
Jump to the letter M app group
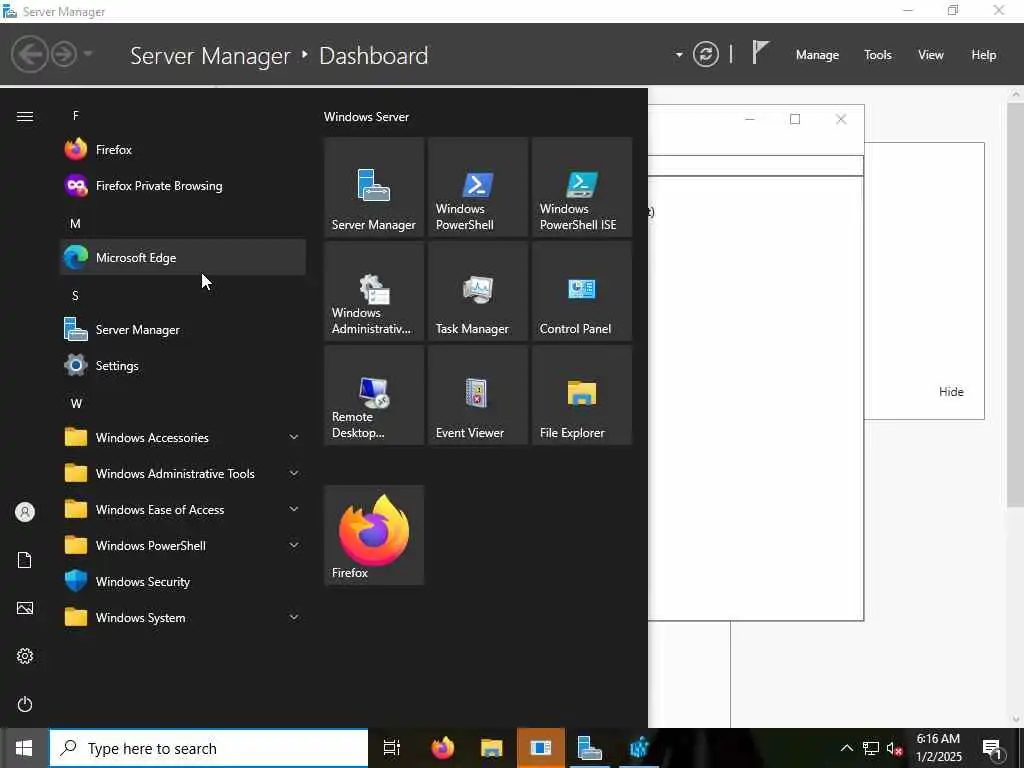[76, 223]
